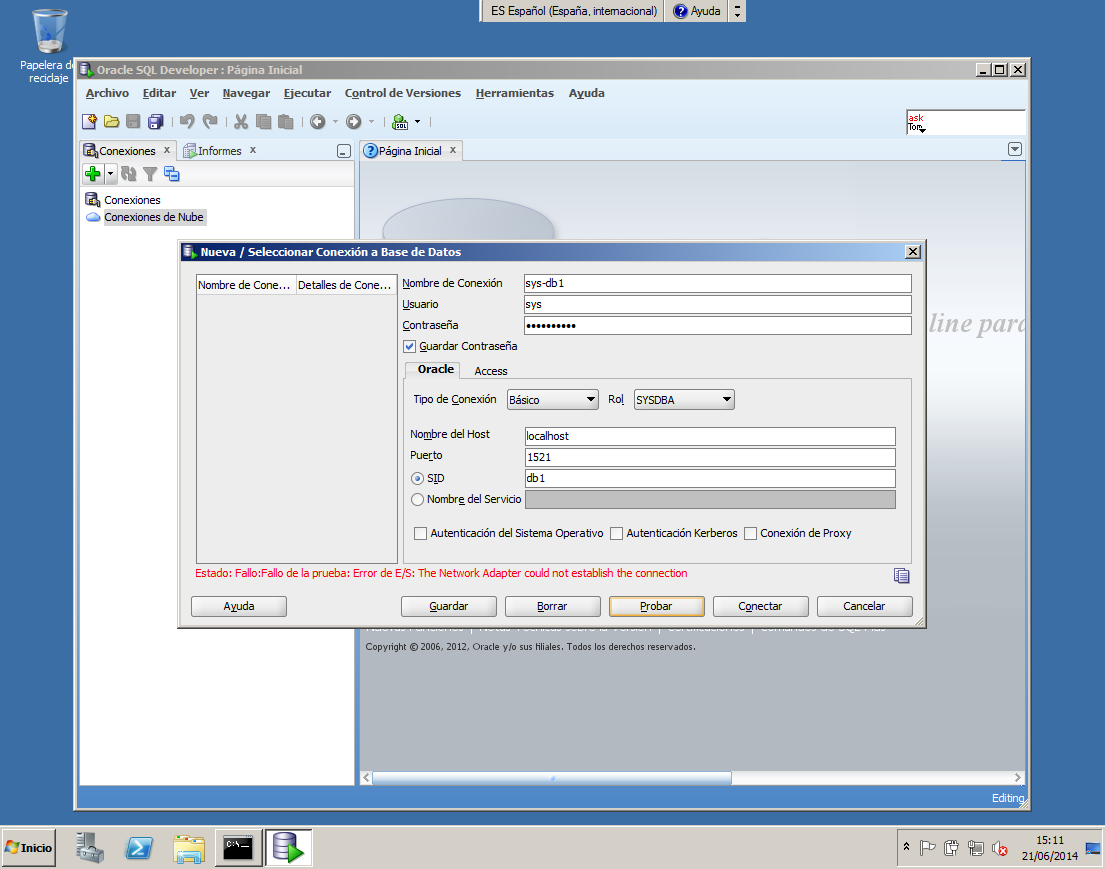Open File Explorer taskbar icon

pyautogui.click(x=189, y=849)
